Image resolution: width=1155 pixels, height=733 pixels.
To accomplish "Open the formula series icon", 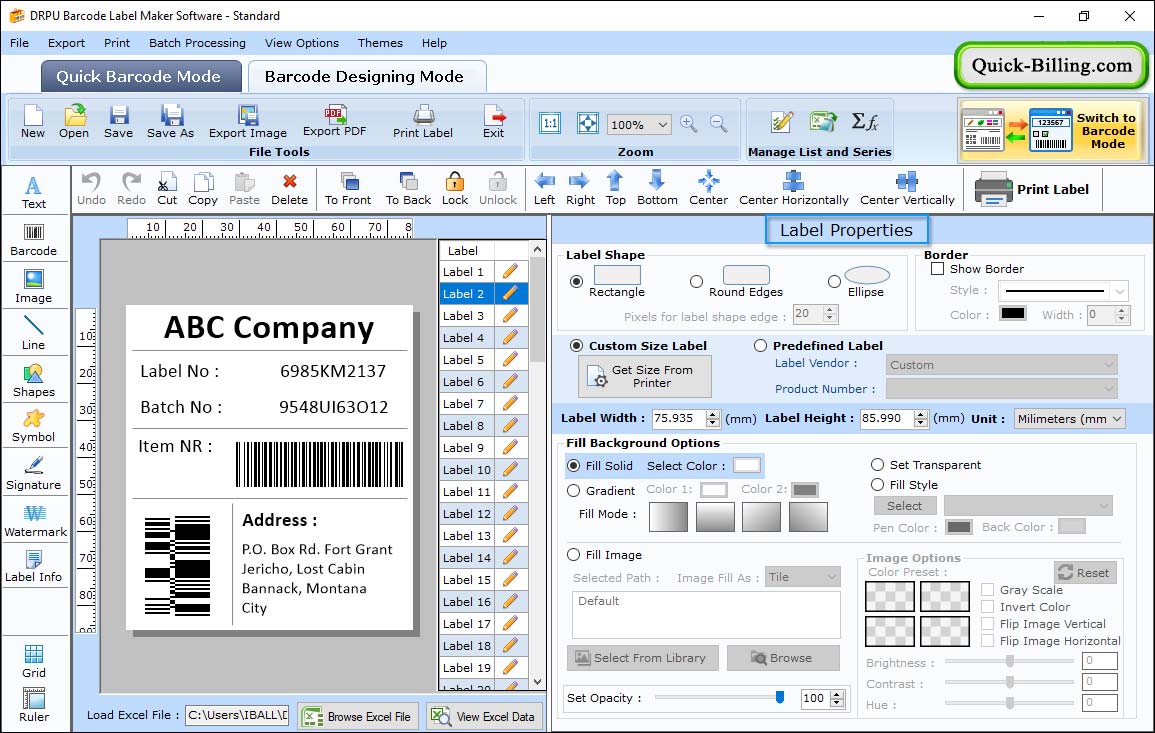I will (865, 122).
